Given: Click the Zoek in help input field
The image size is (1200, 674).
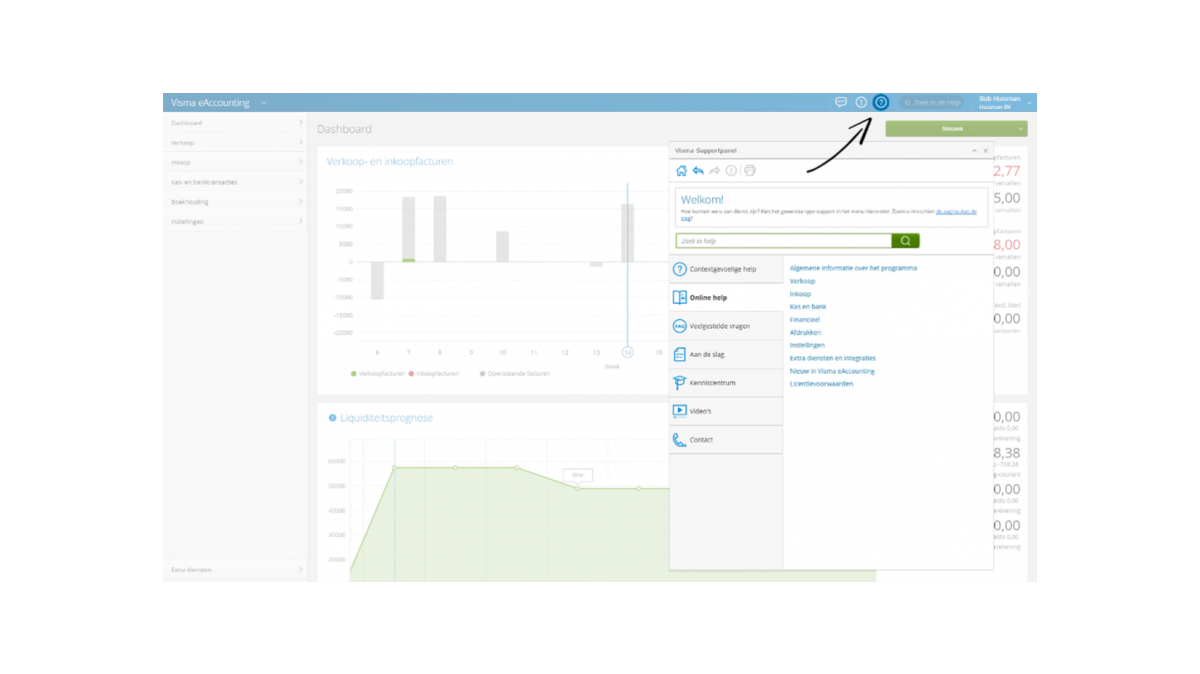Looking at the screenshot, I should point(783,241).
